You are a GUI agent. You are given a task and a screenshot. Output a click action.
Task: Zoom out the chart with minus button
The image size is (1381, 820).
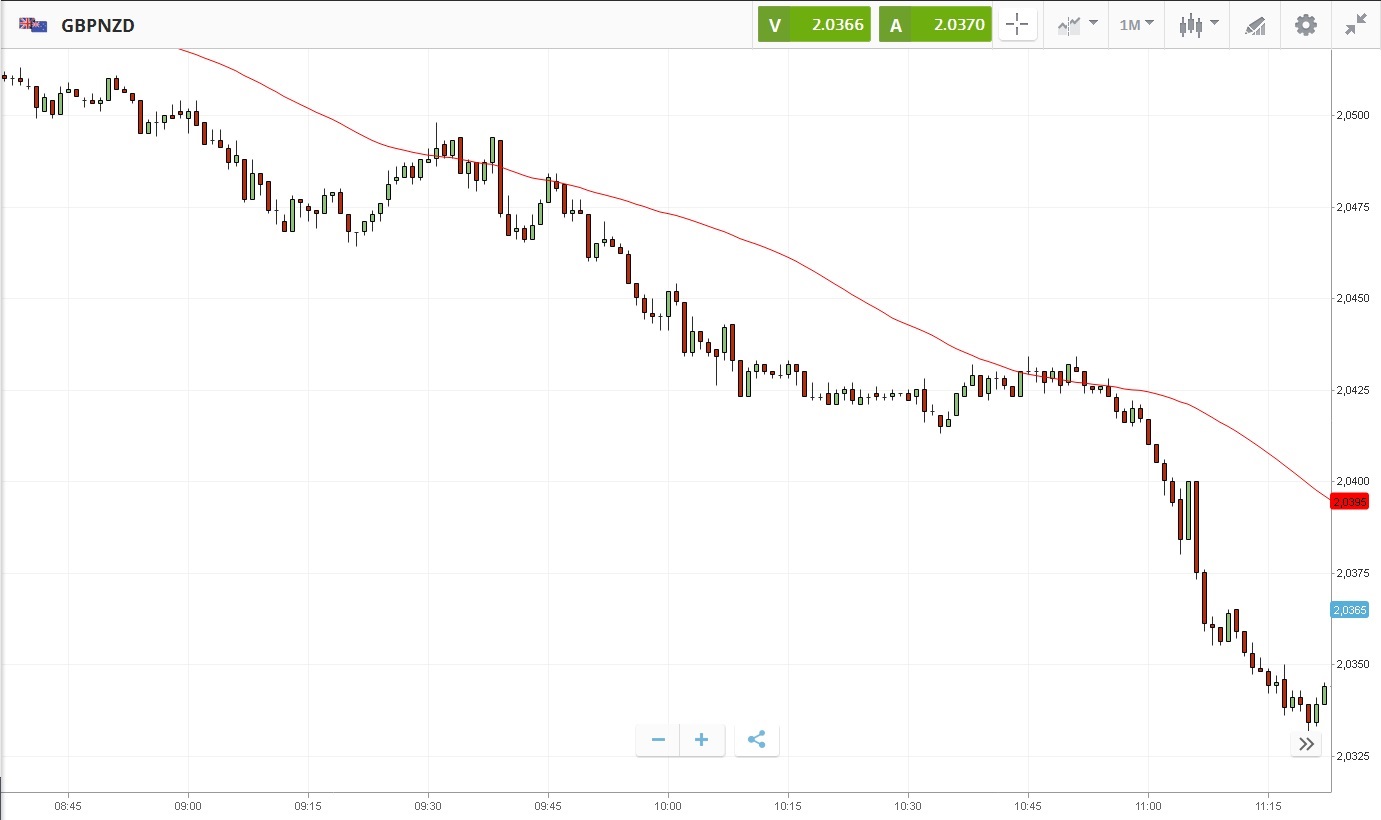[658, 740]
